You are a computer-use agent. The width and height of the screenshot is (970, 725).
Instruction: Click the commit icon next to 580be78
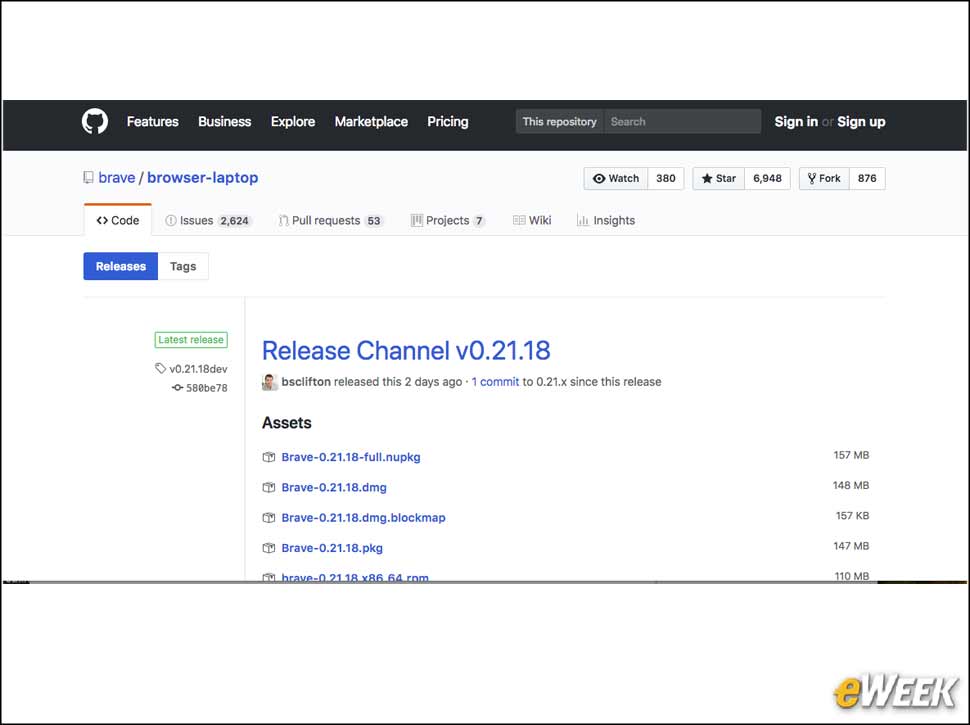pos(178,388)
